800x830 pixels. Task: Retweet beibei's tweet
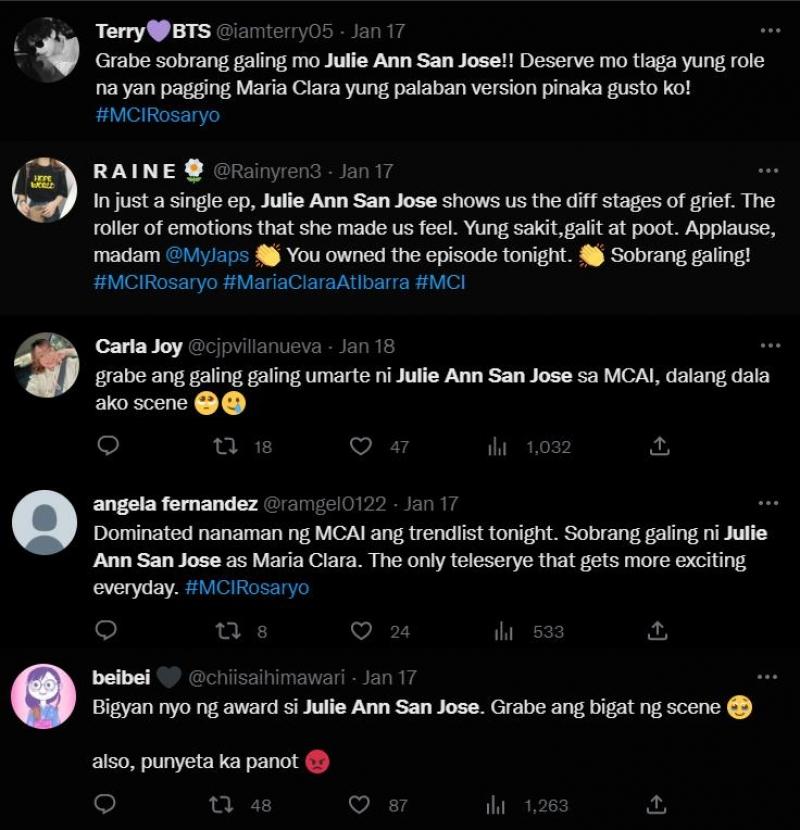click(226, 804)
